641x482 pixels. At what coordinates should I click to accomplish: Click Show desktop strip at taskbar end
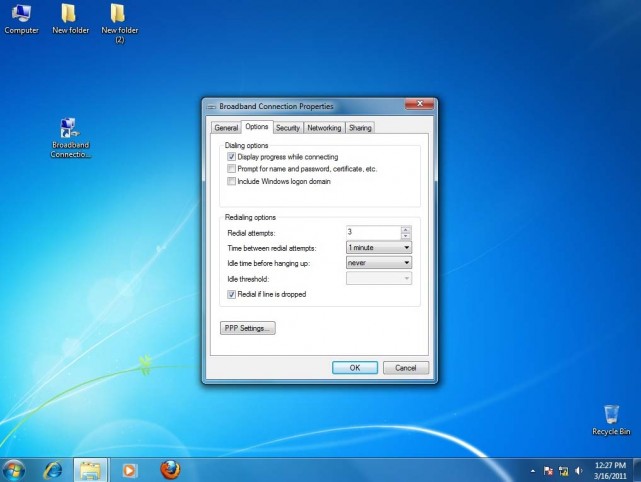click(637, 470)
